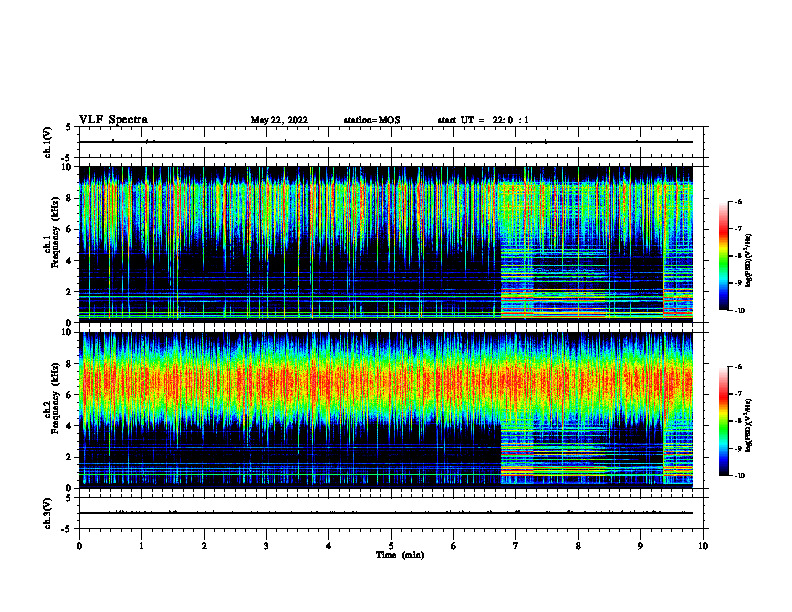Screen dimensions: 792x612
Task: Click the ch.3 voltage trace line
Action: pyautogui.click(x=386, y=513)
